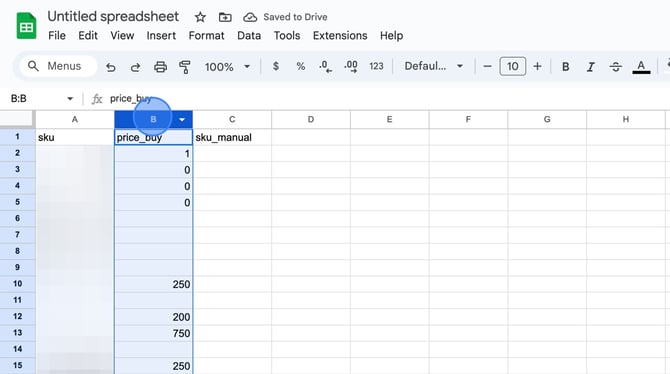This screenshot has width=670, height=374.
Task: Format as percent
Action: pyautogui.click(x=301, y=66)
